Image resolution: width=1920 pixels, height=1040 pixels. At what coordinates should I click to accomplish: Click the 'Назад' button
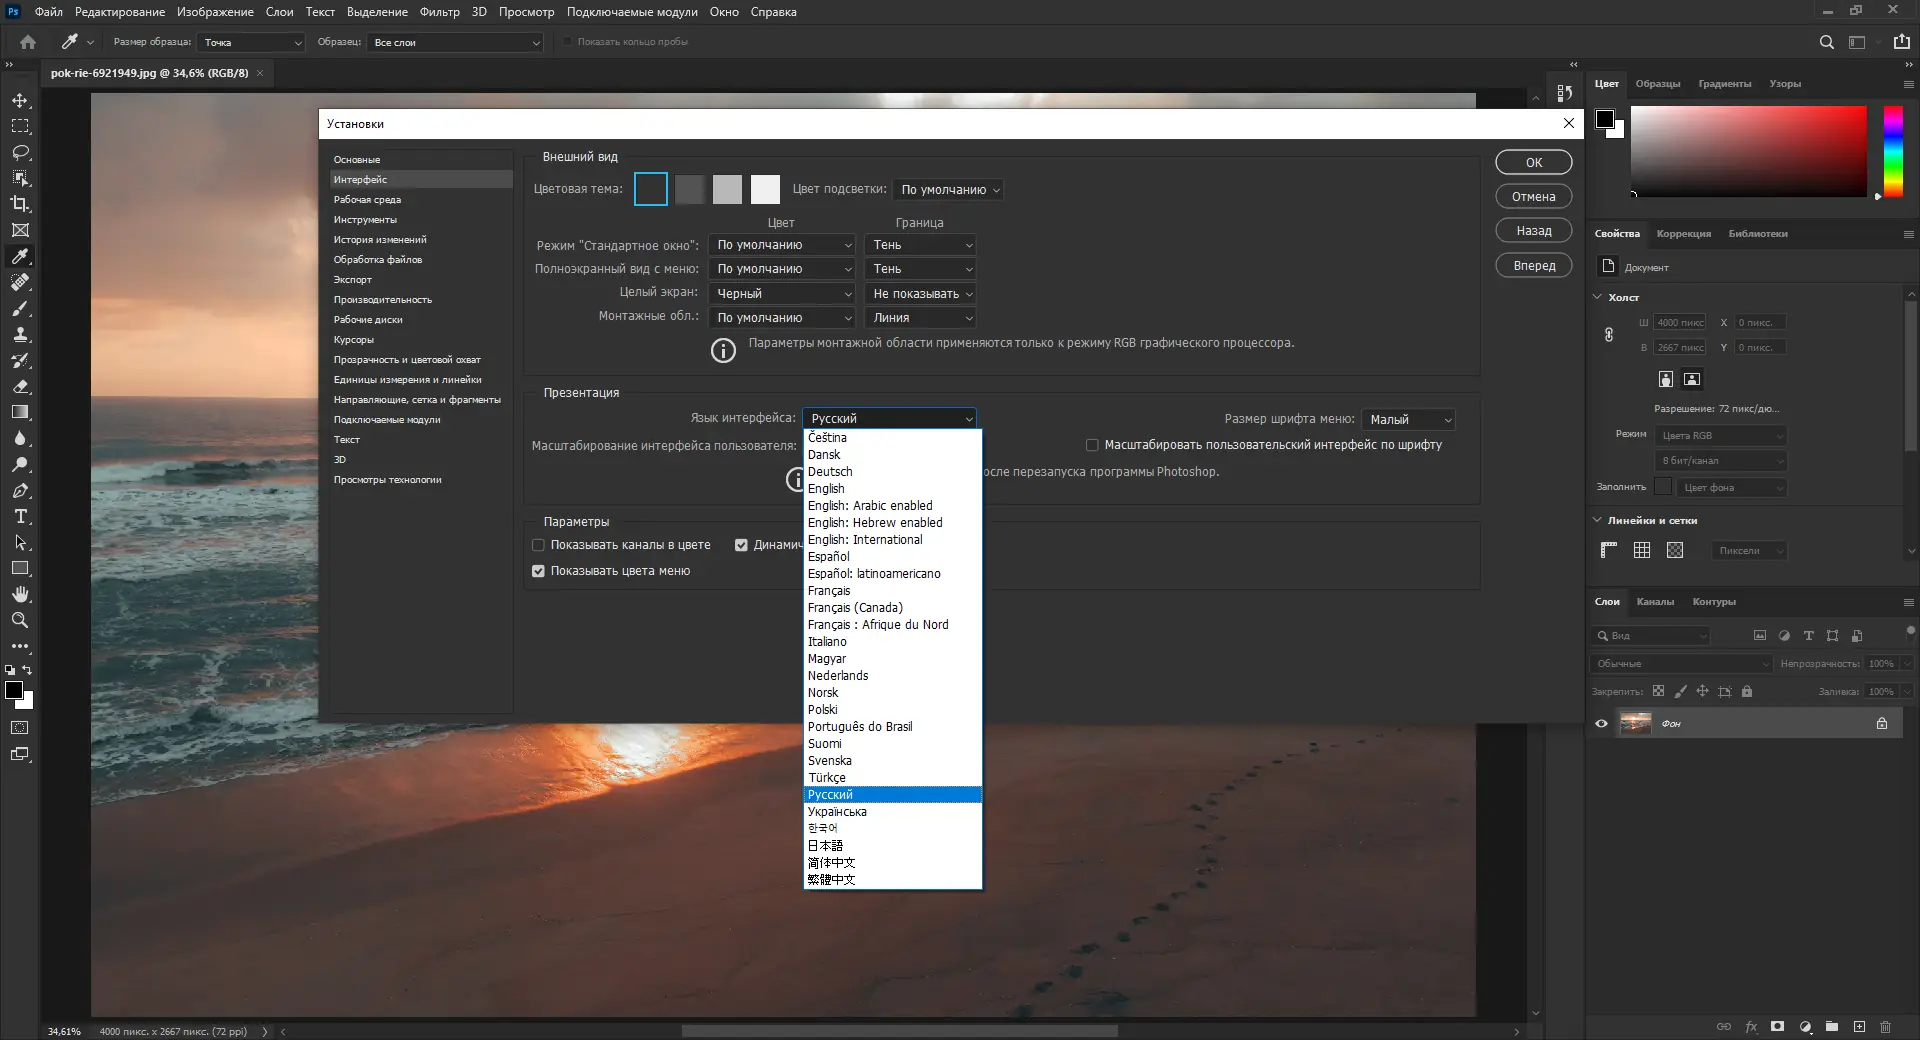click(x=1534, y=231)
